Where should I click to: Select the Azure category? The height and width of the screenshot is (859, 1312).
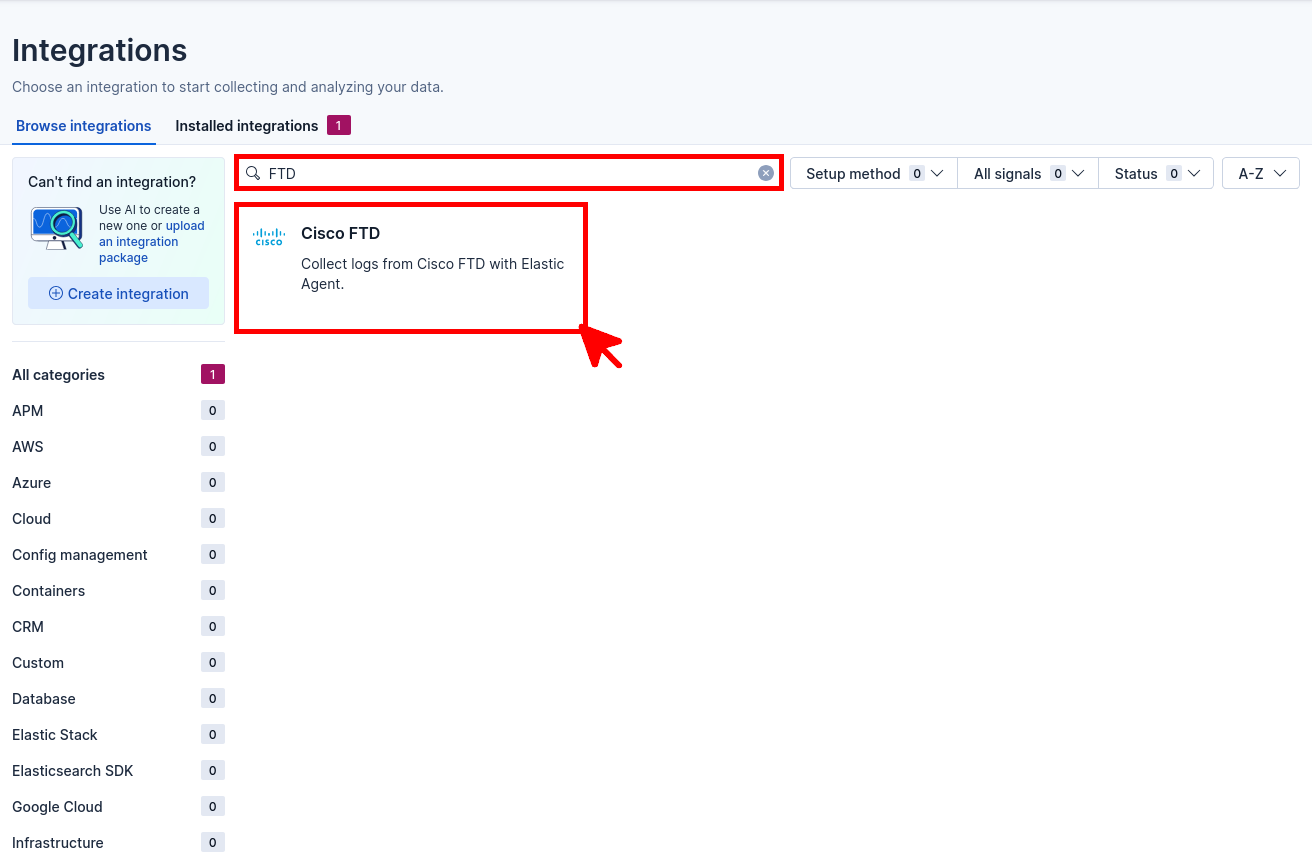coord(118,483)
